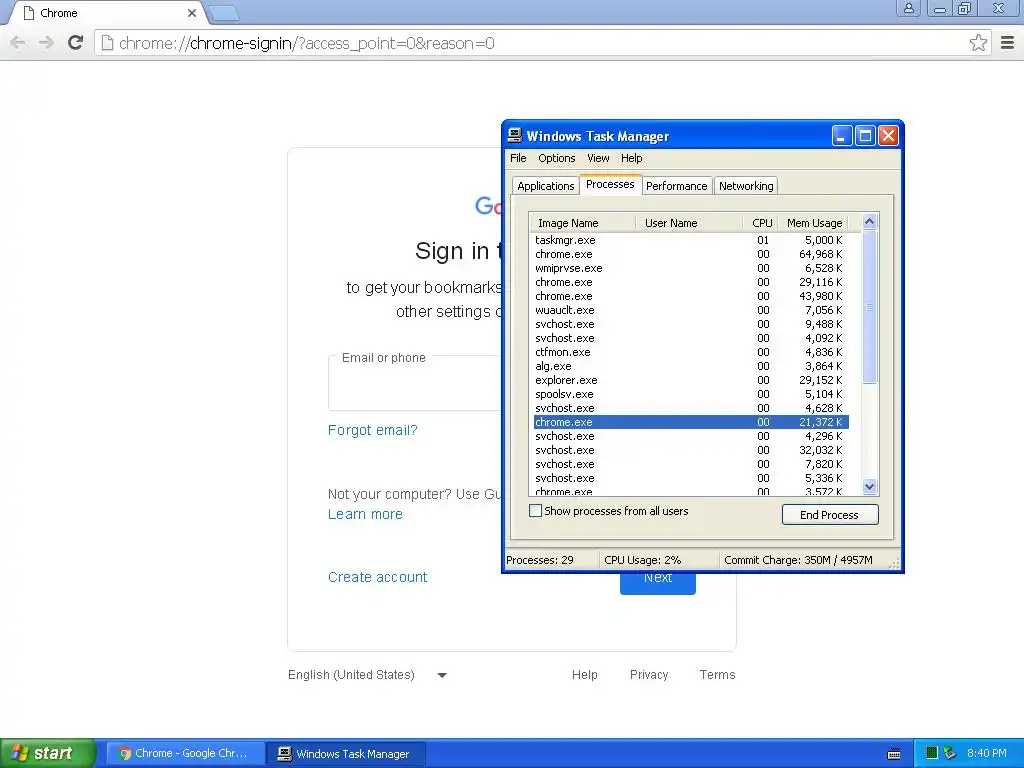Click the Chrome address bar URL

[x=307, y=43]
